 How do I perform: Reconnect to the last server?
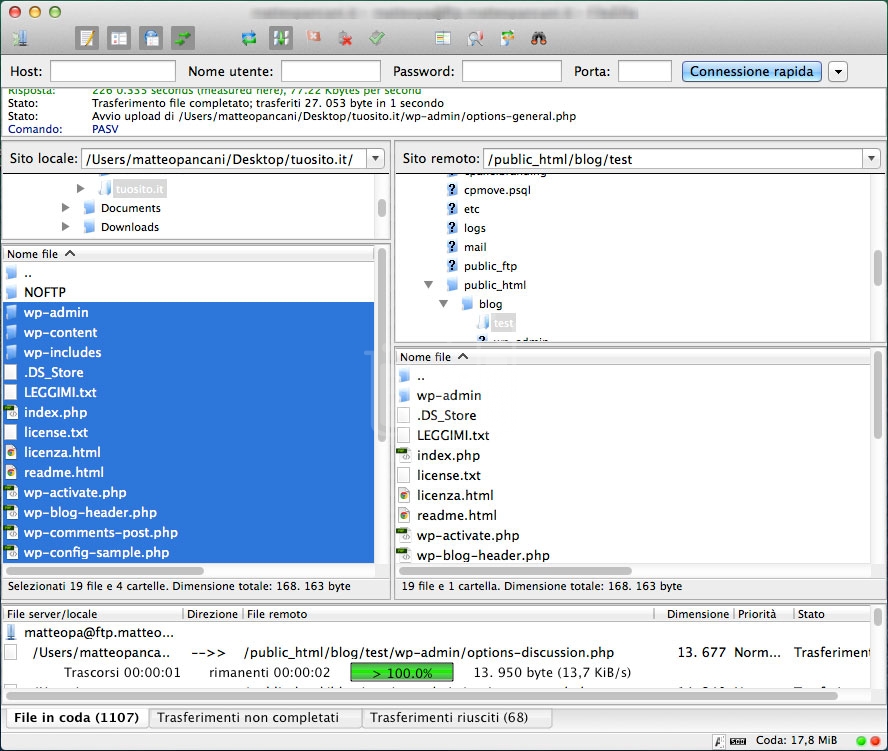[x=377, y=38]
